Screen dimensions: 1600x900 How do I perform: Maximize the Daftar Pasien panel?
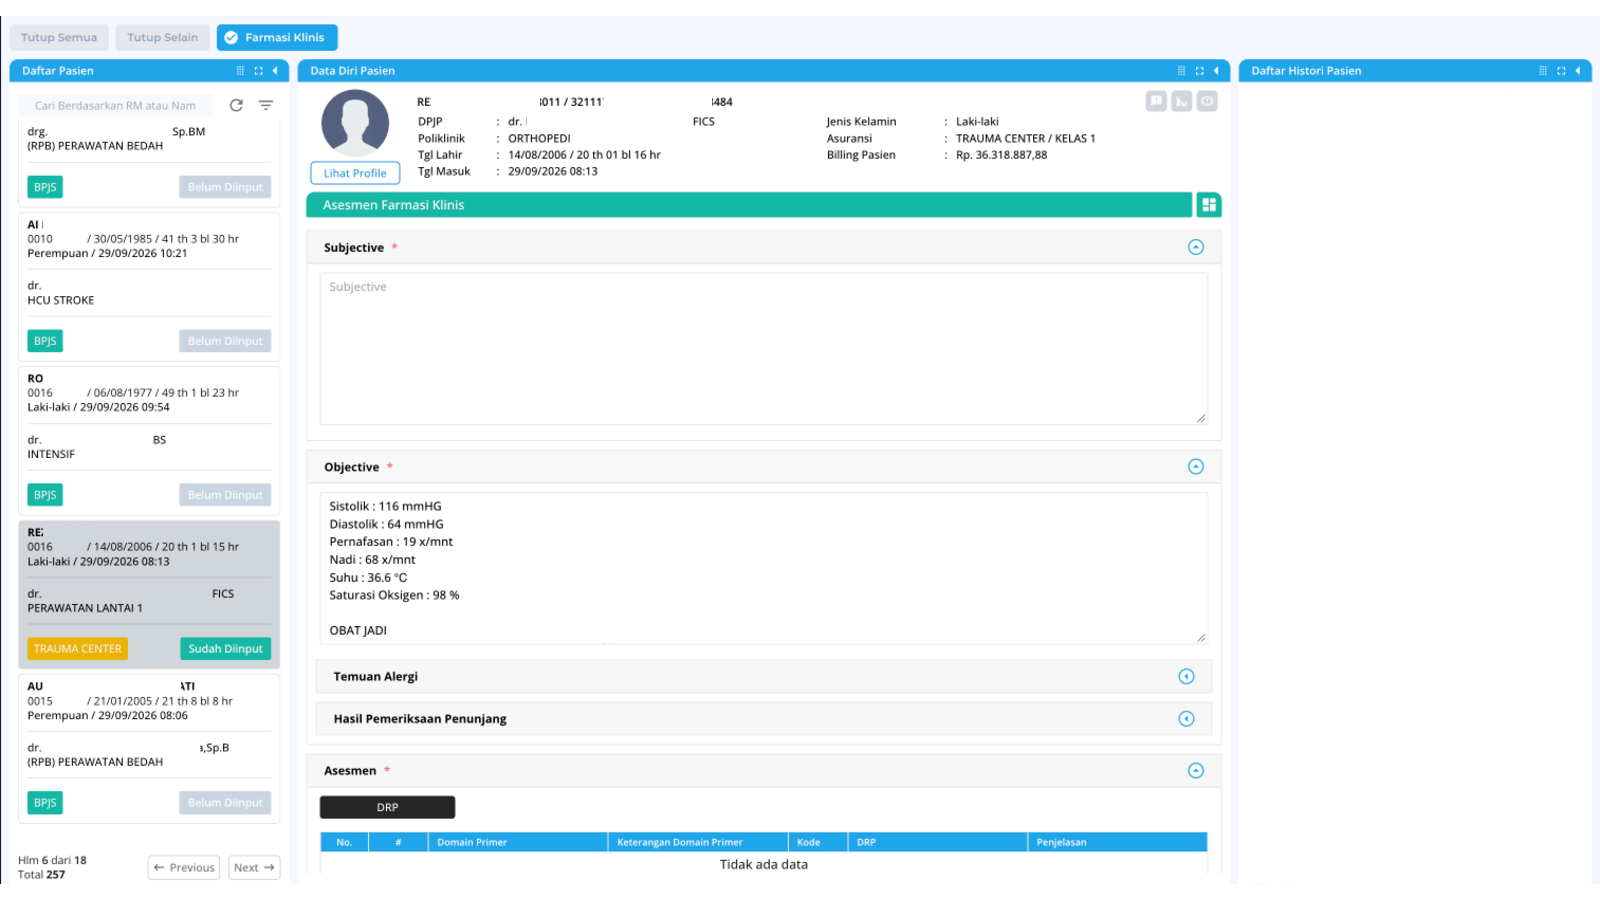coord(258,71)
